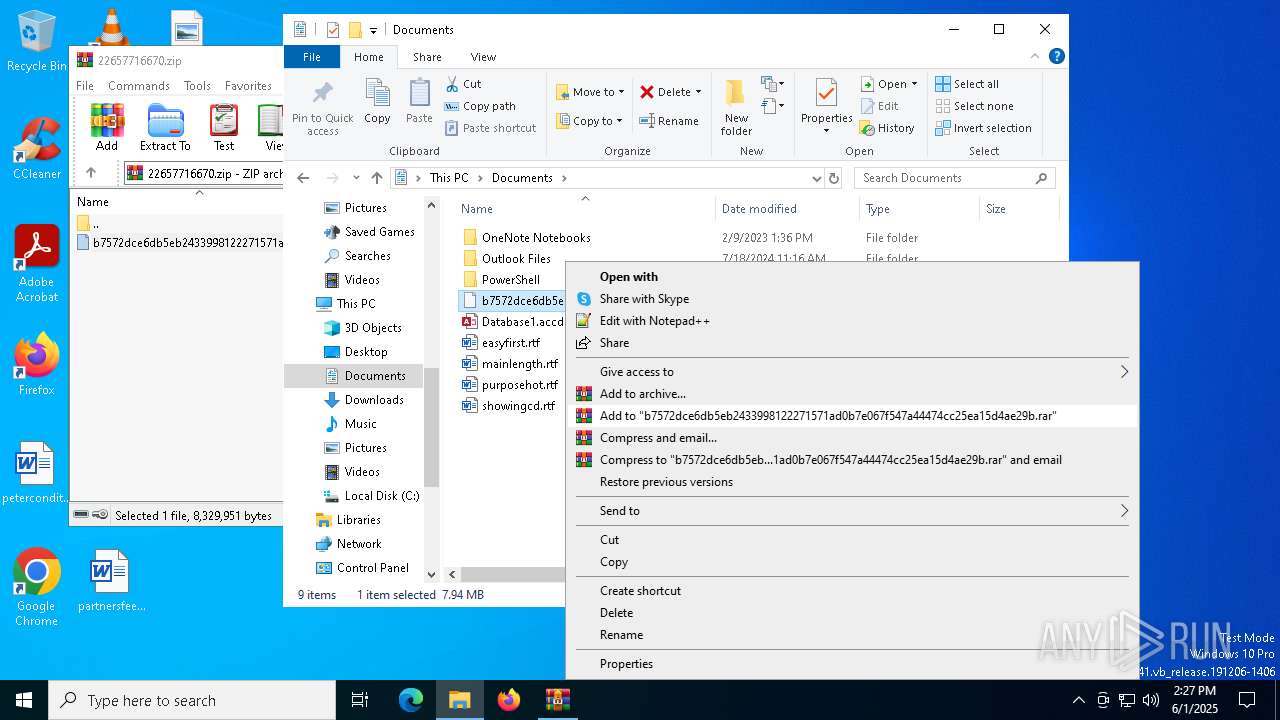Switch to the View ribbon tab
The height and width of the screenshot is (720, 1280).
click(483, 57)
